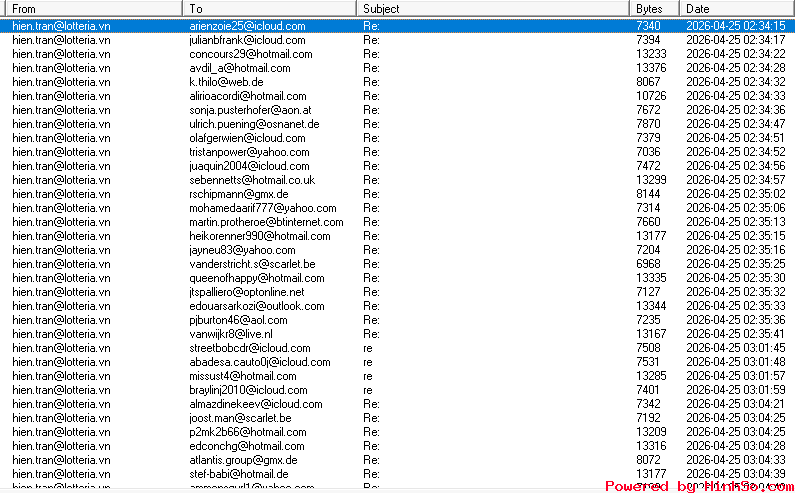Viewport: 795px width, 493px height.
Task: Click the byte size 8072
Action: point(648,460)
